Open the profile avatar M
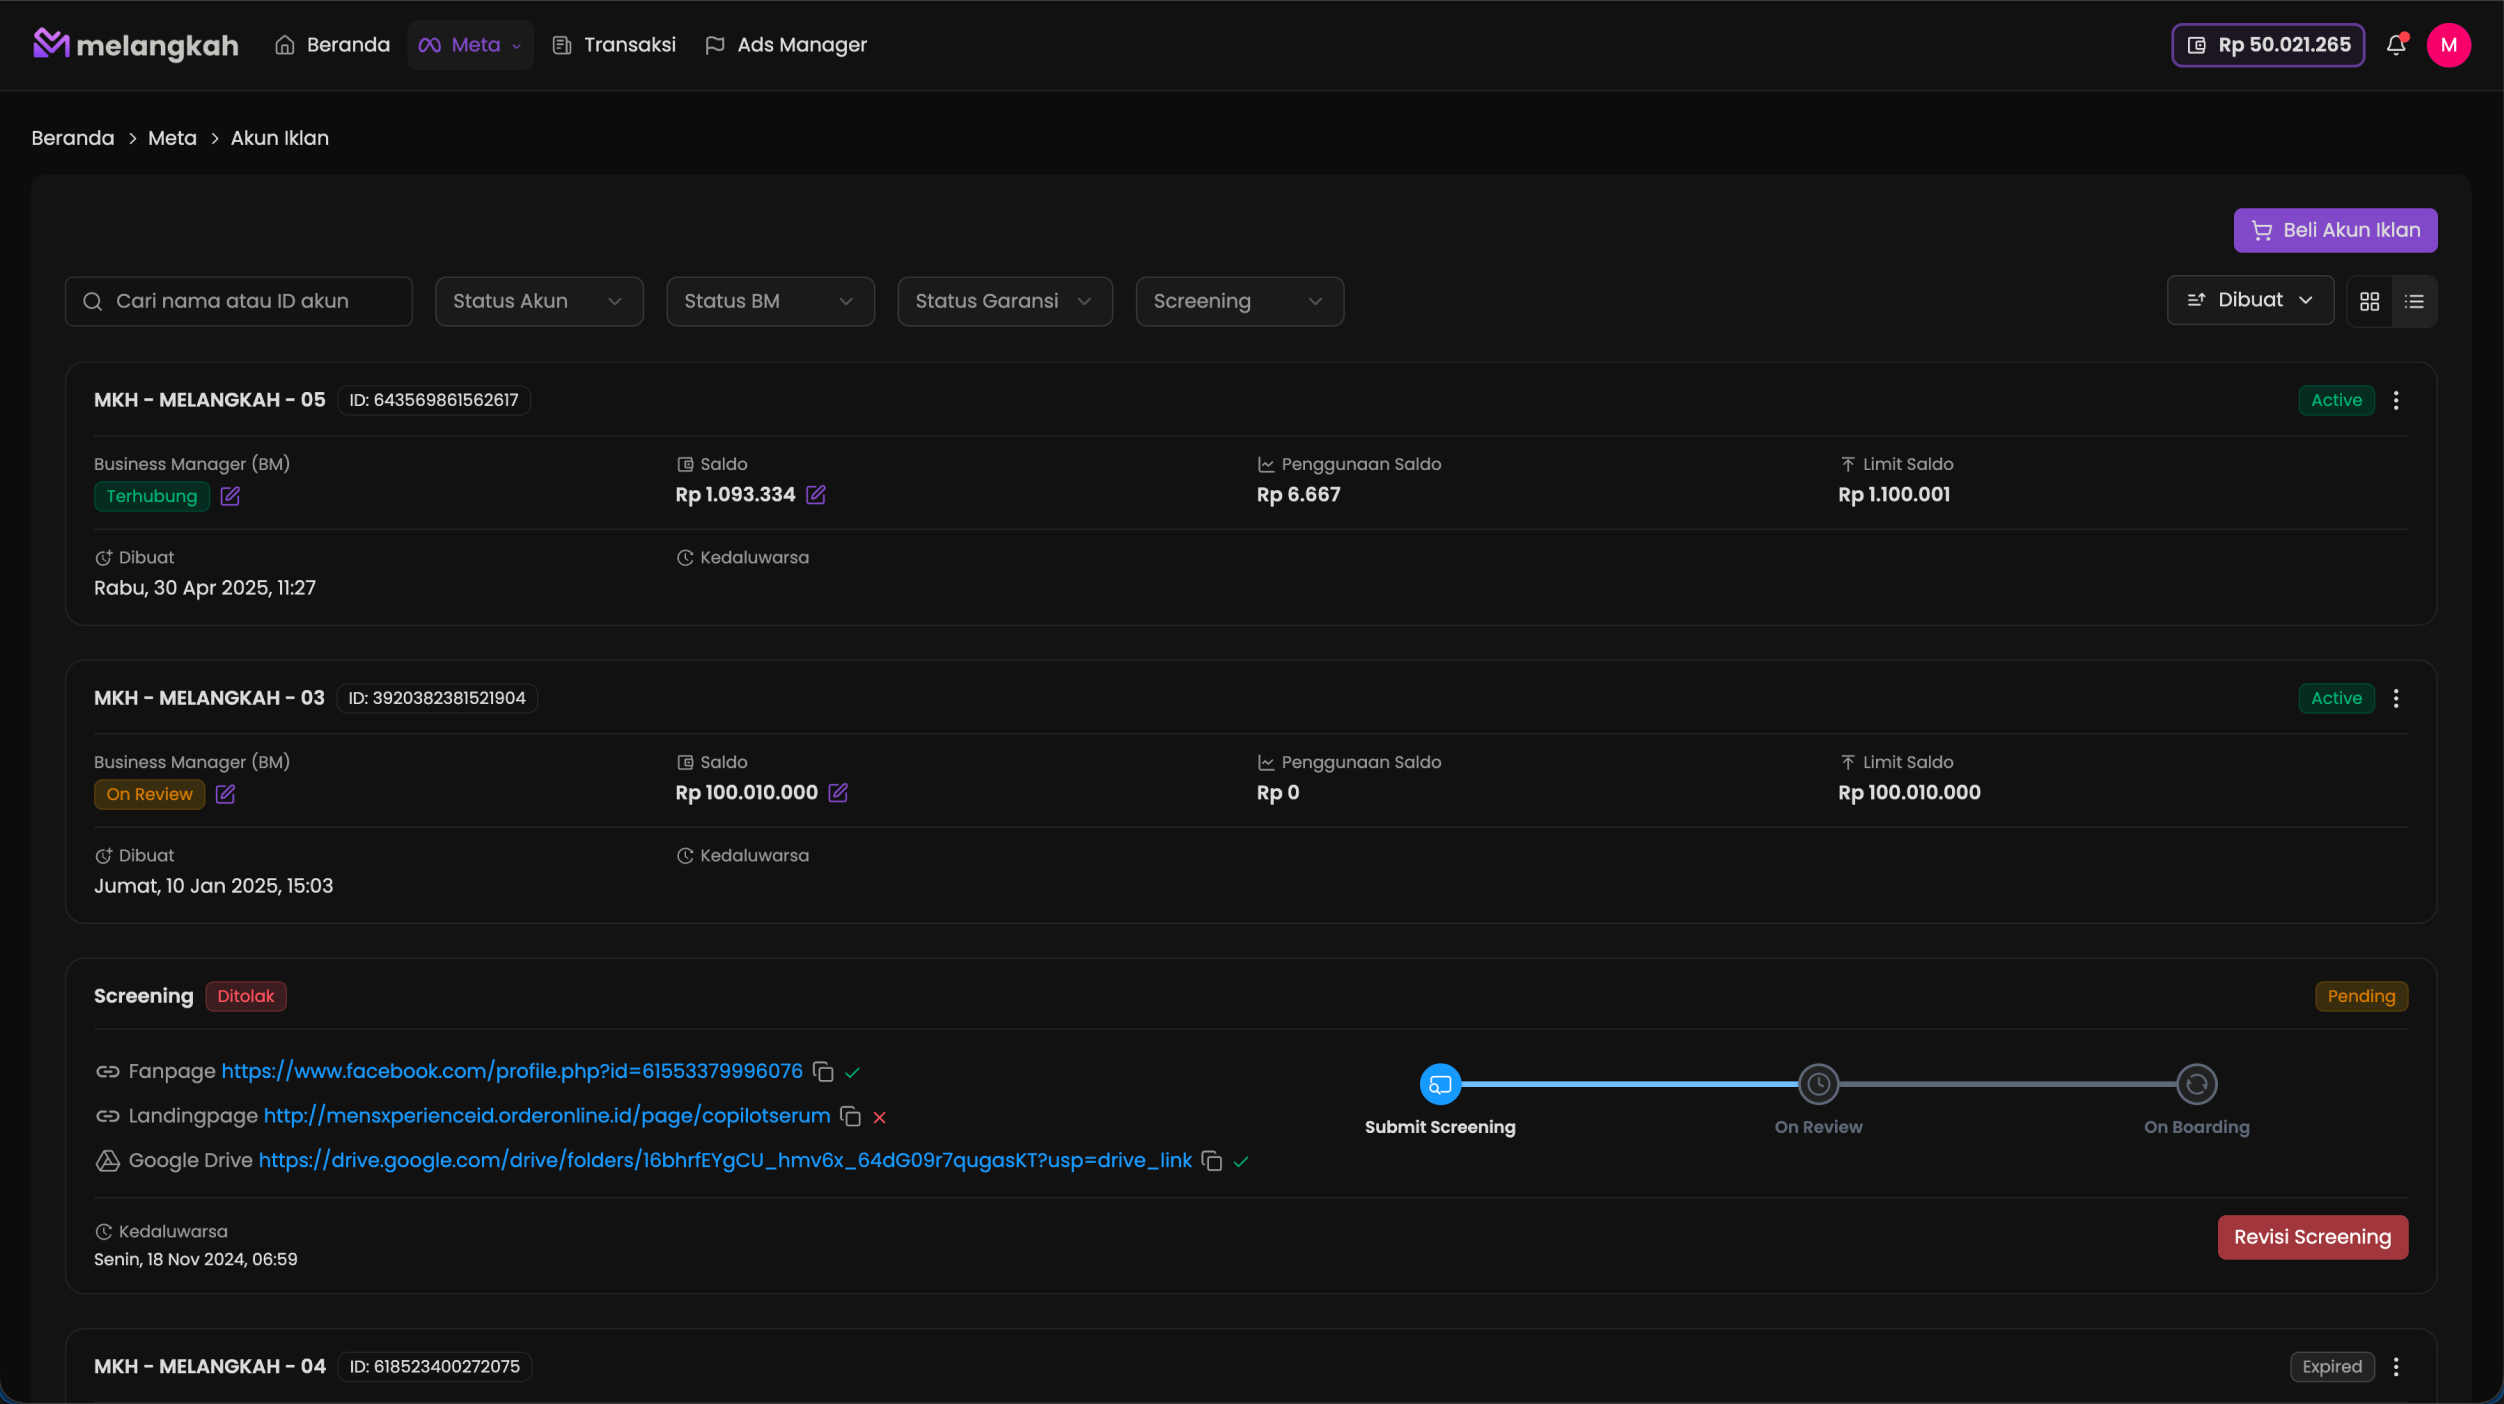This screenshot has width=2504, height=1404. (2450, 45)
